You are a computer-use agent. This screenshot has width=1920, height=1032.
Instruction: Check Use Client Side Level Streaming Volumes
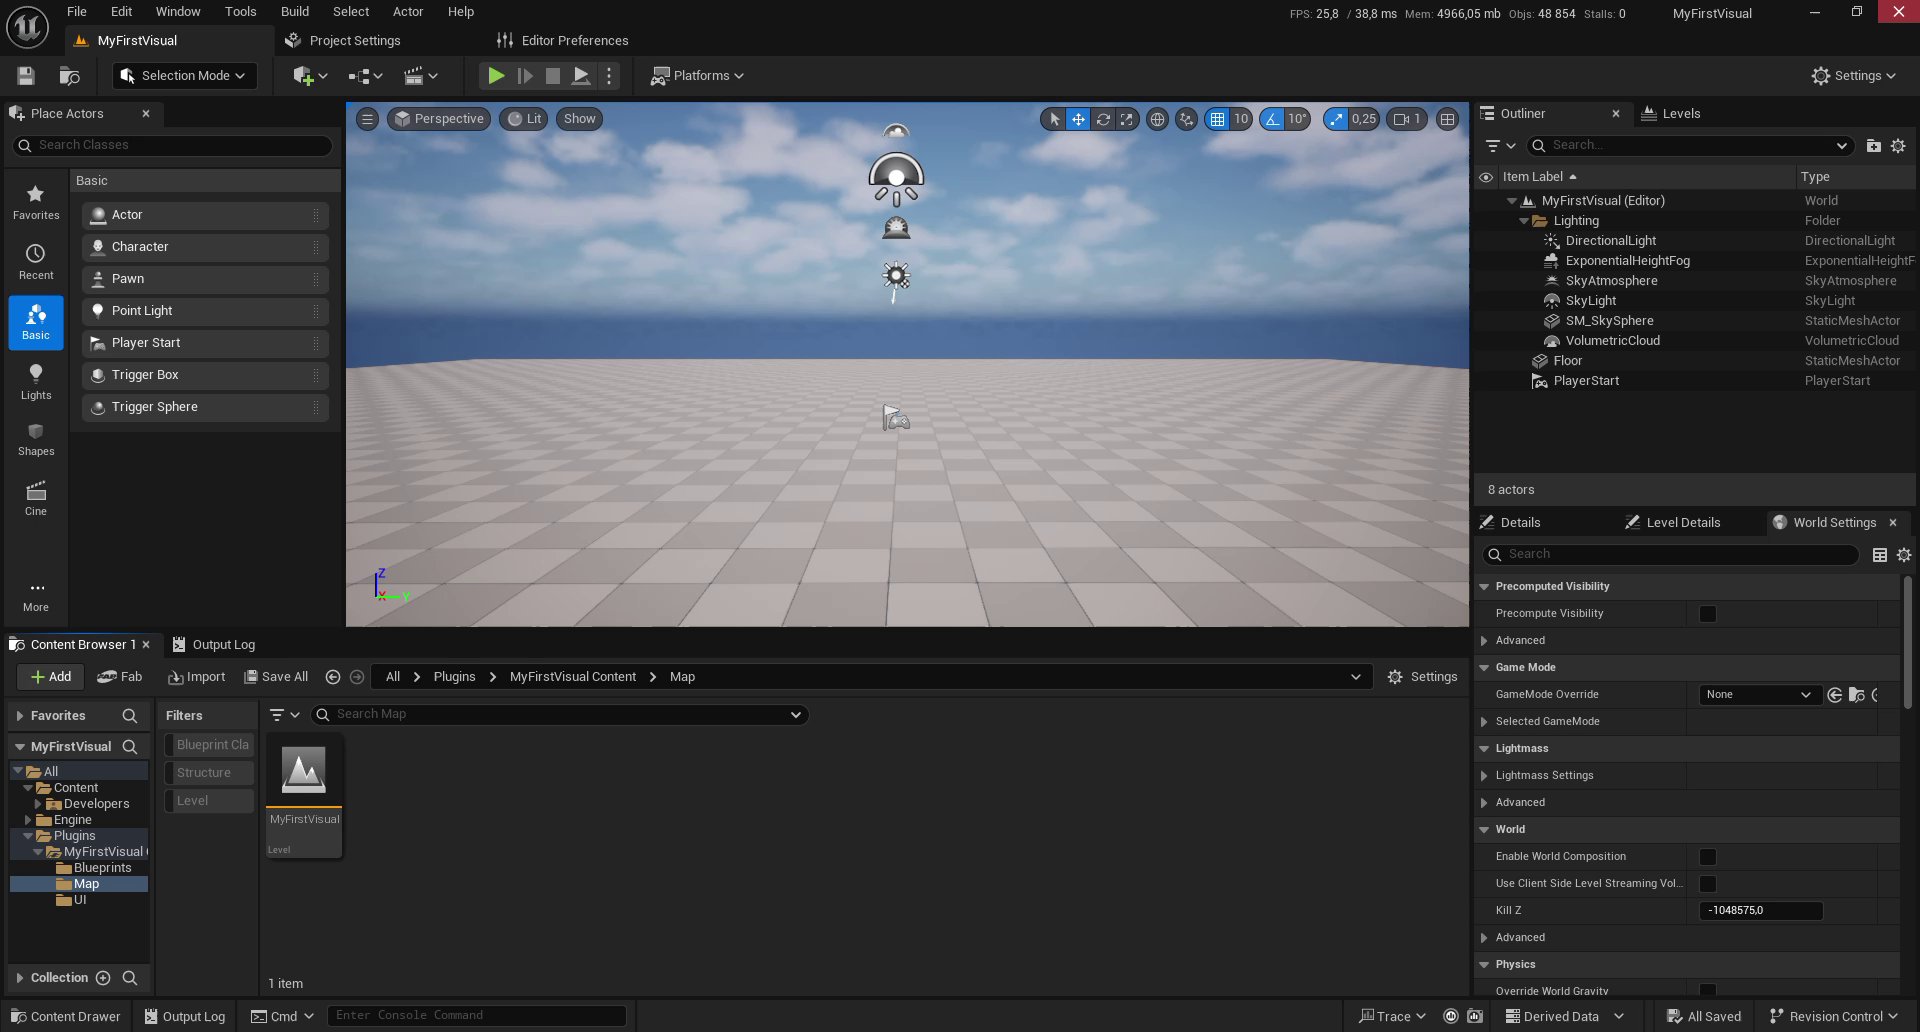(1708, 884)
